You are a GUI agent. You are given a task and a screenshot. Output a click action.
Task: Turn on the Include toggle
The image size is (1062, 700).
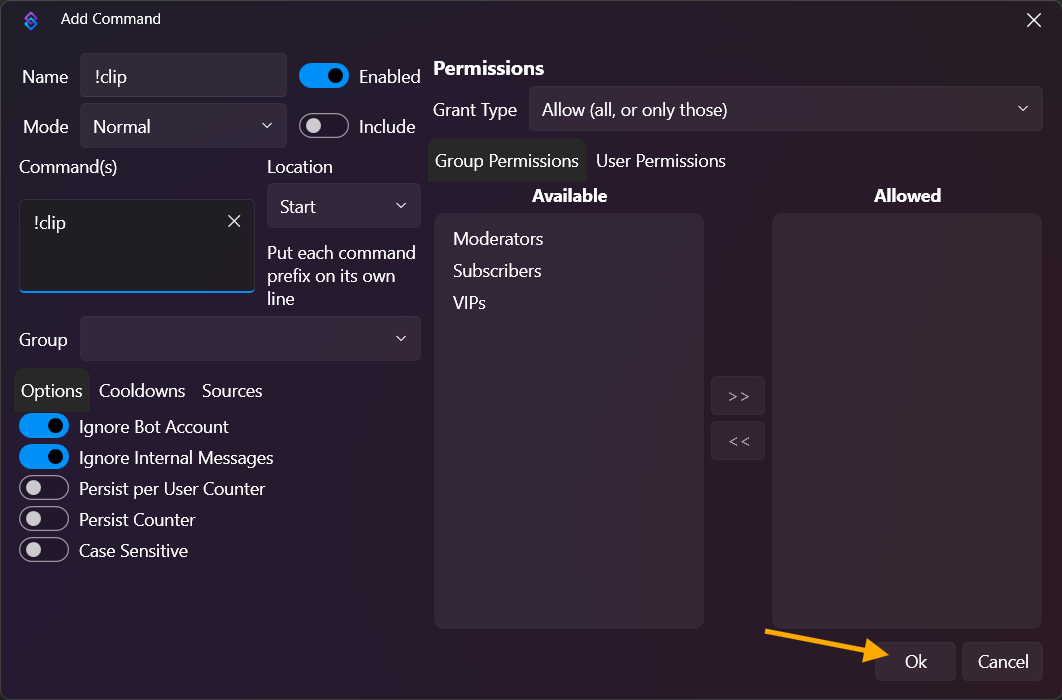point(324,126)
